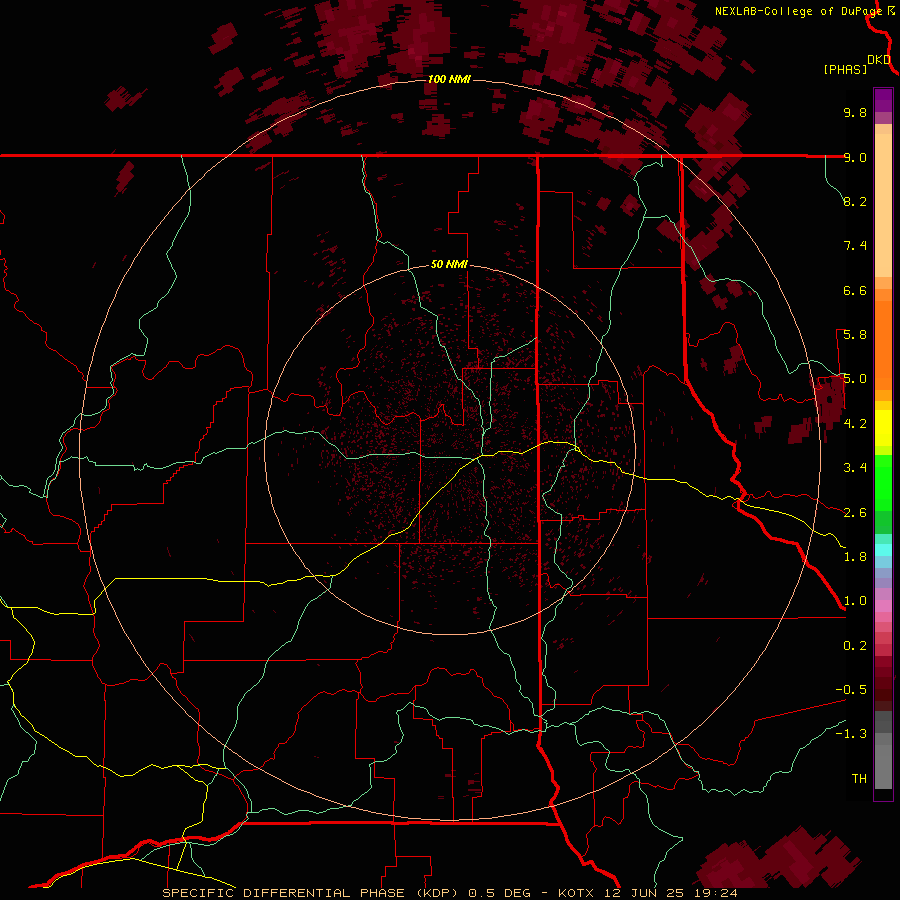Click the -0.5 scale value

point(851,690)
